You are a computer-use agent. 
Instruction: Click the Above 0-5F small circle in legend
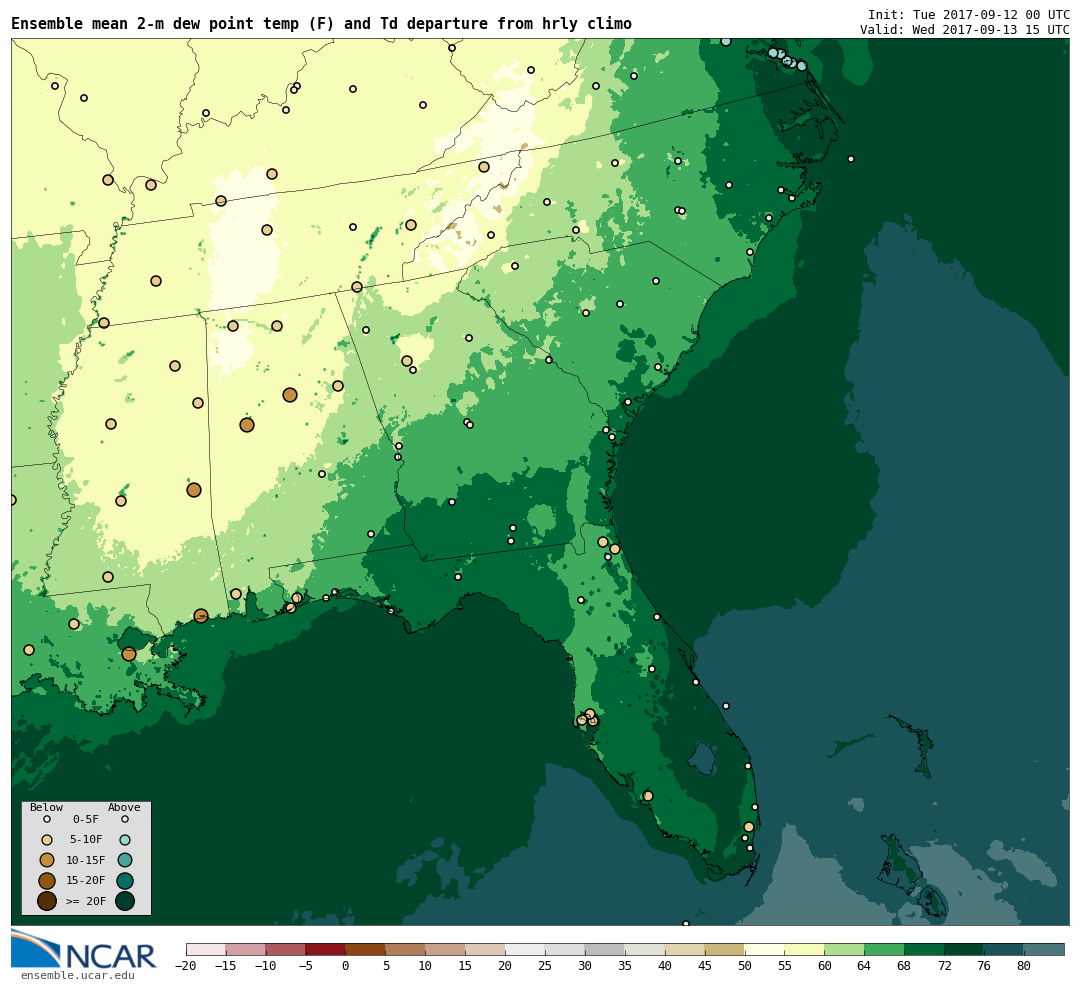point(125,820)
